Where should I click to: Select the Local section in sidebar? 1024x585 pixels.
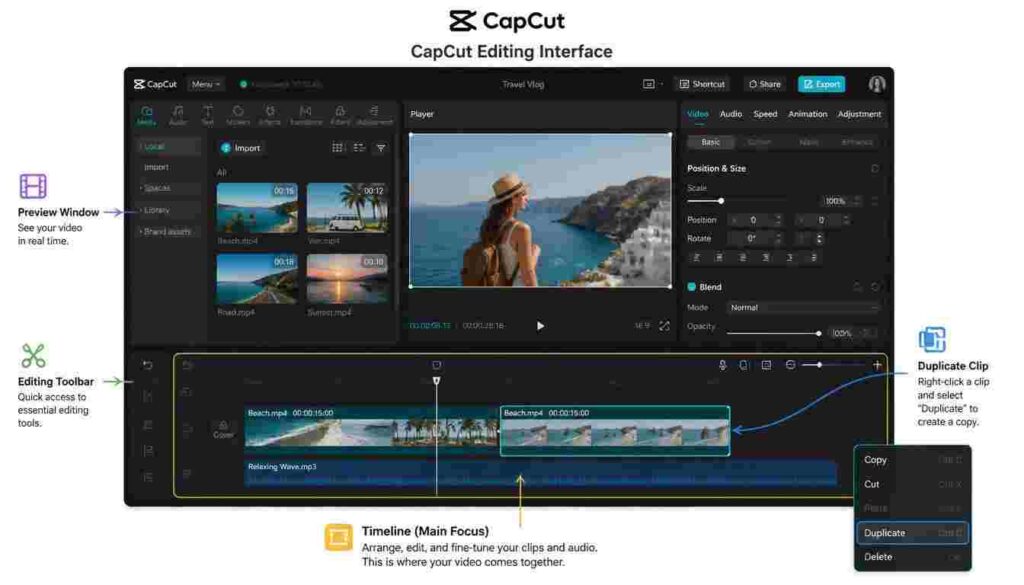[x=168, y=146]
